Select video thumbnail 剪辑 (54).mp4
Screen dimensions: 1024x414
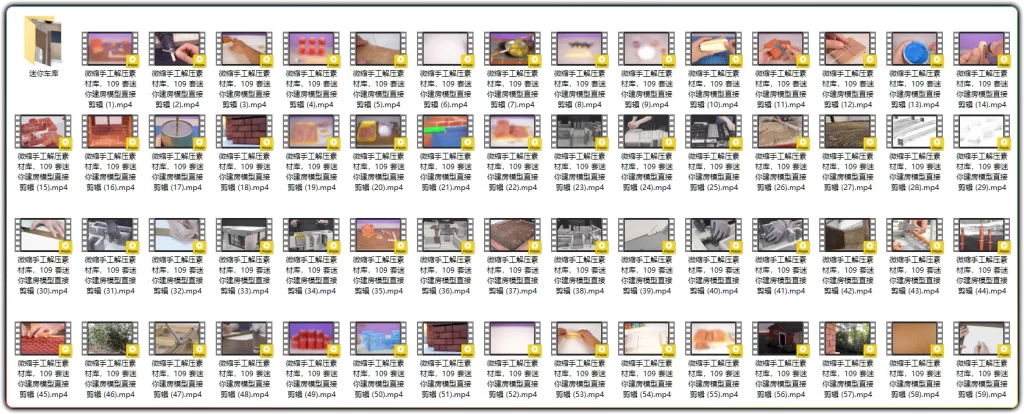pyautogui.click(x=647, y=339)
